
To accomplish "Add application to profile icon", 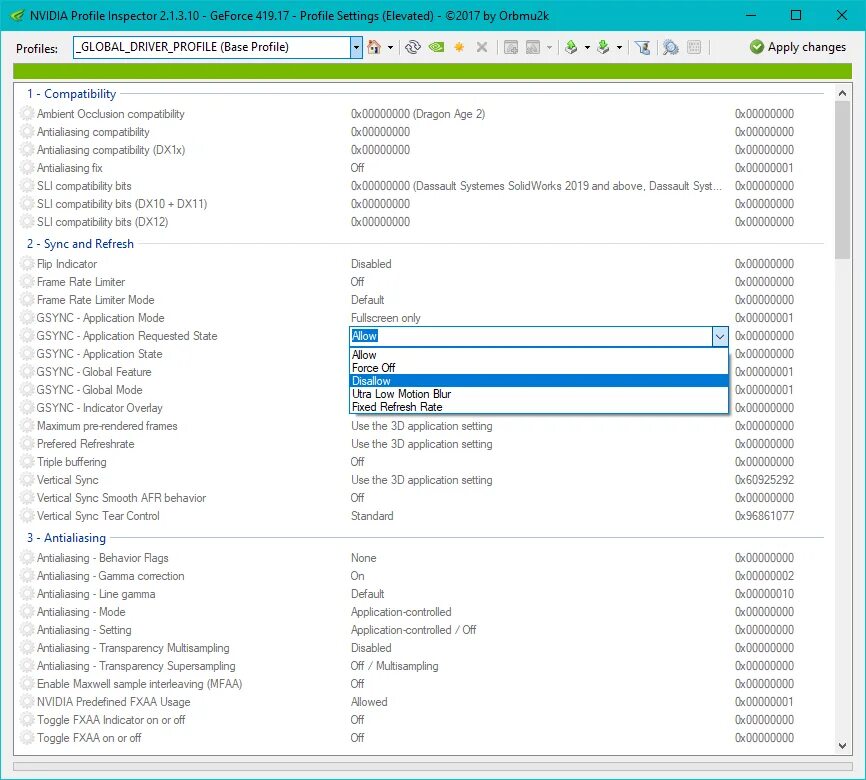I will [x=511, y=47].
